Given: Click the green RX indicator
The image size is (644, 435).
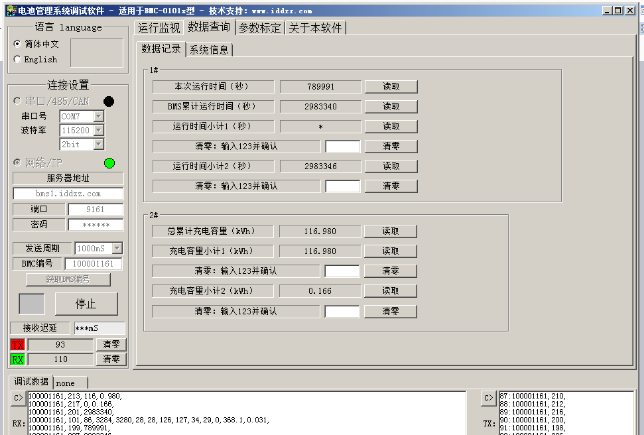Looking at the screenshot, I should click(18, 359).
